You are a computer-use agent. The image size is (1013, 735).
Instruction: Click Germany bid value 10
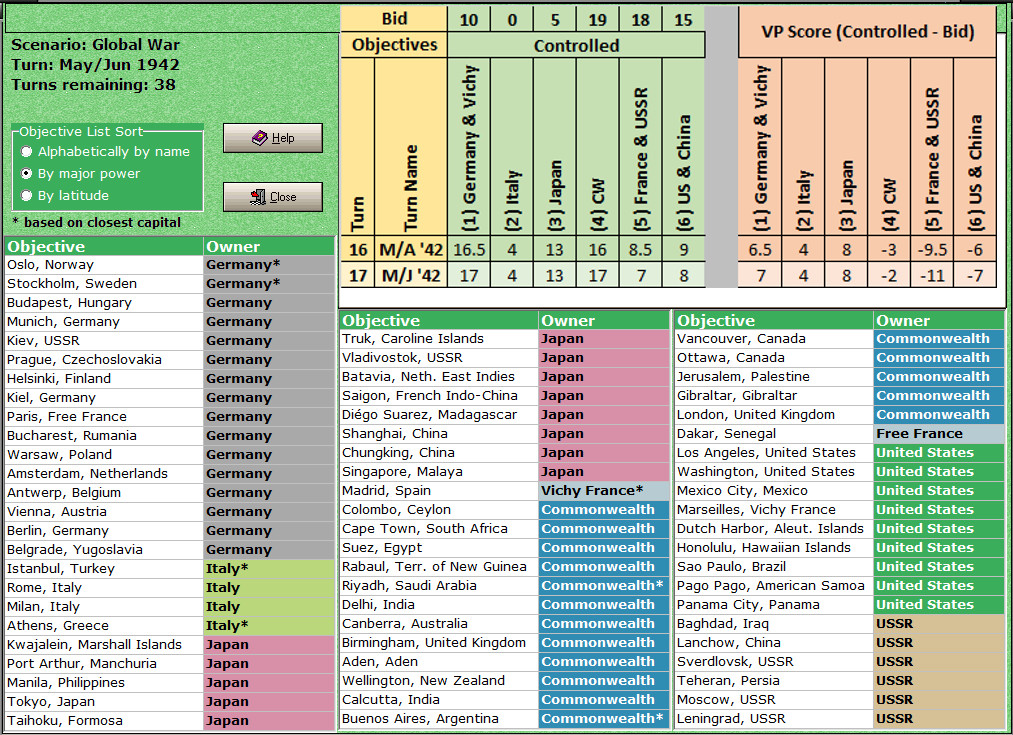[x=469, y=20]
